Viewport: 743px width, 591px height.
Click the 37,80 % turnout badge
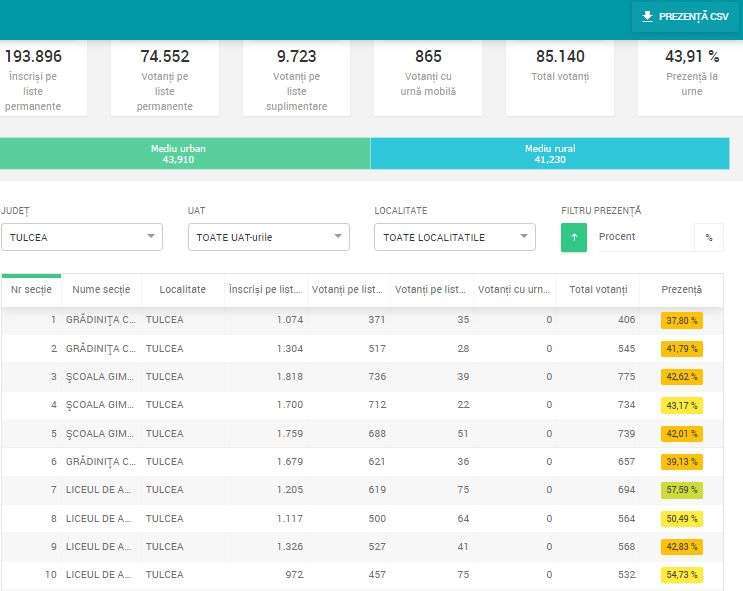pyautogui.click(x=681, y=321)
